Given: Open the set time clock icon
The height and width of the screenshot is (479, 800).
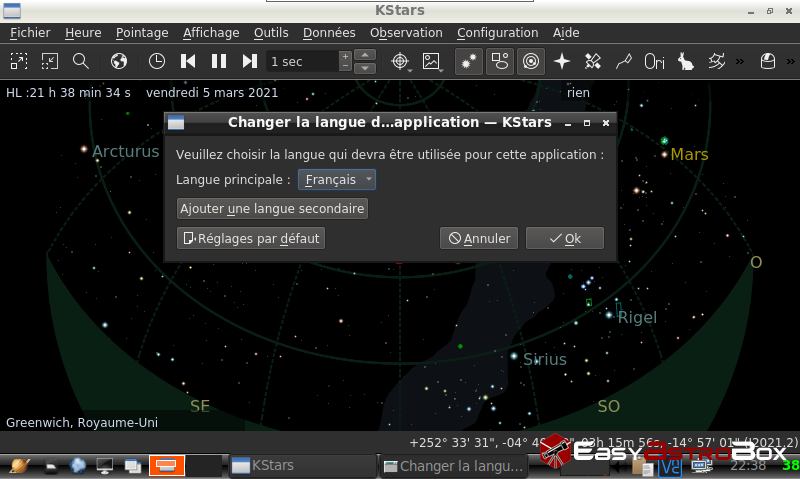Looking at the screenshot, I should coord(157,61).
